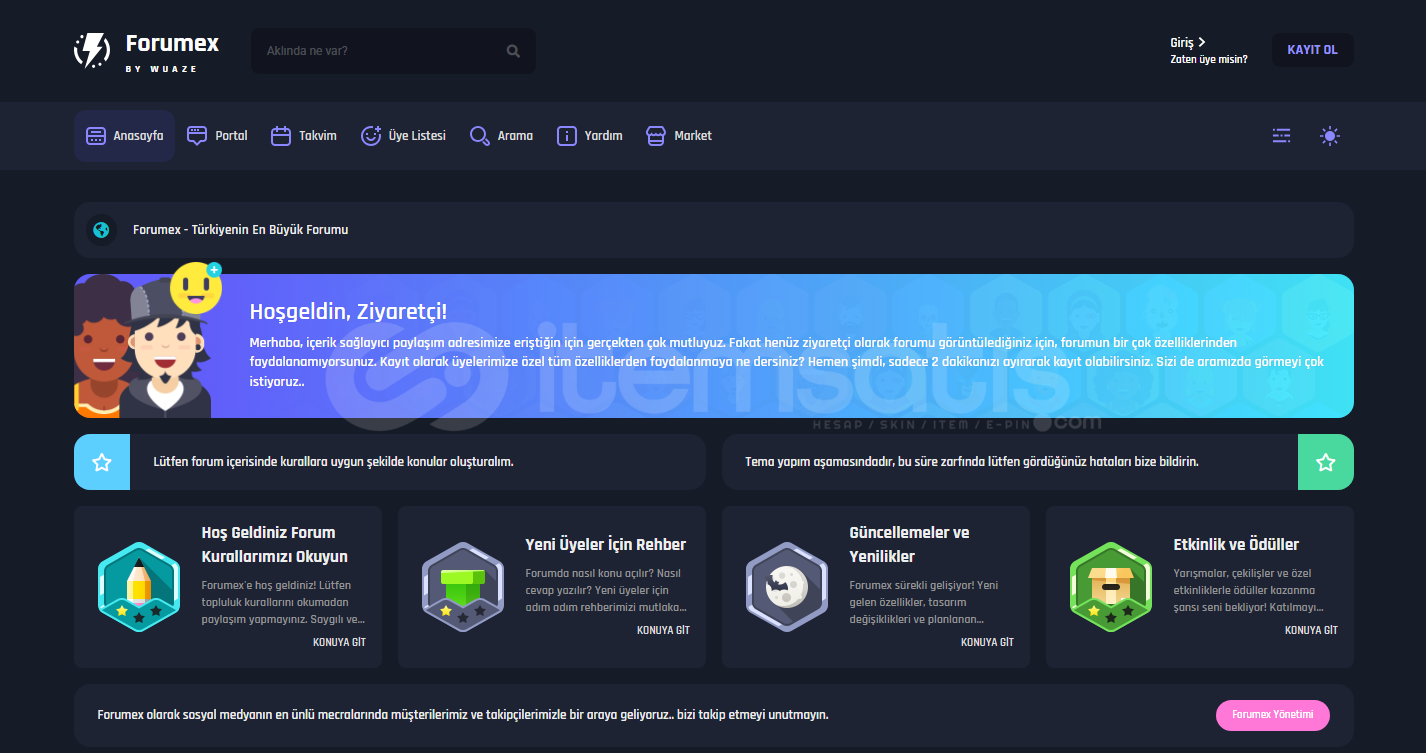This screenshot has width=1426, height=753.
Task: Expand the side menu list icon
Action: (1281, 136)
